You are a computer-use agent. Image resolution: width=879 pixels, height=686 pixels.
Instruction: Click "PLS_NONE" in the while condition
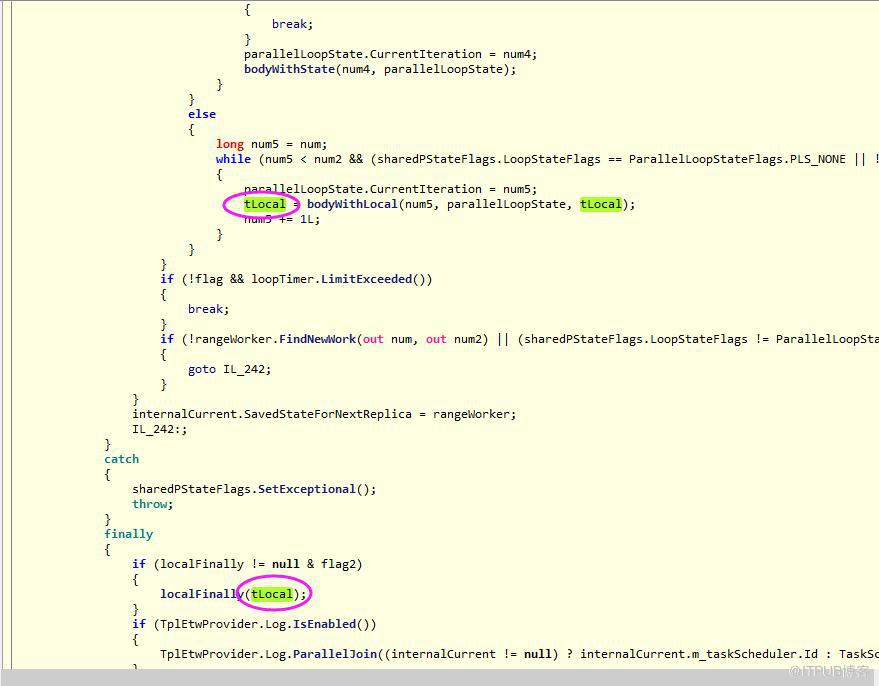(x=818, y=159)
